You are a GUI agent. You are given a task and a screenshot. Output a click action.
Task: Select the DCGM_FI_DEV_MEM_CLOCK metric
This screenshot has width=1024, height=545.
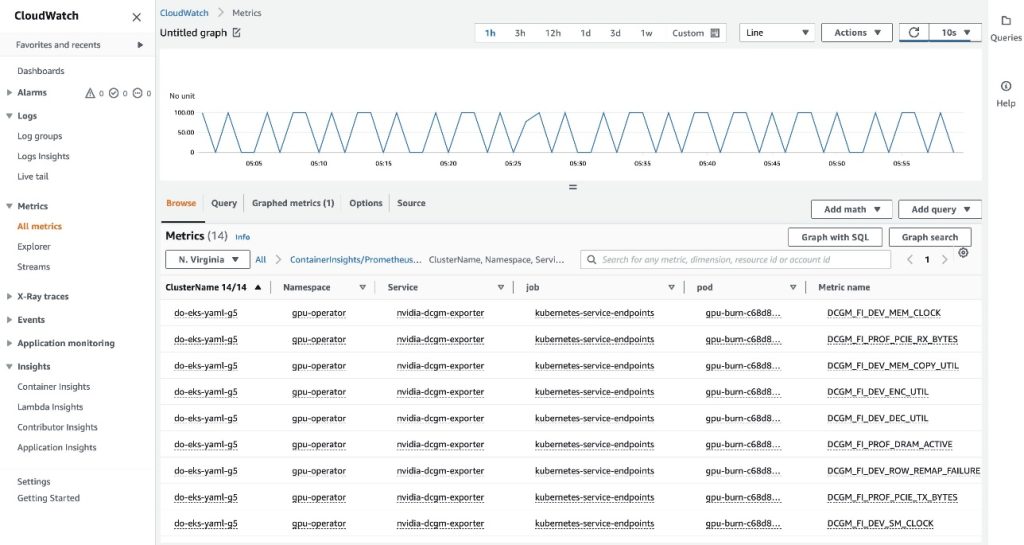click(x=884, y=313)
